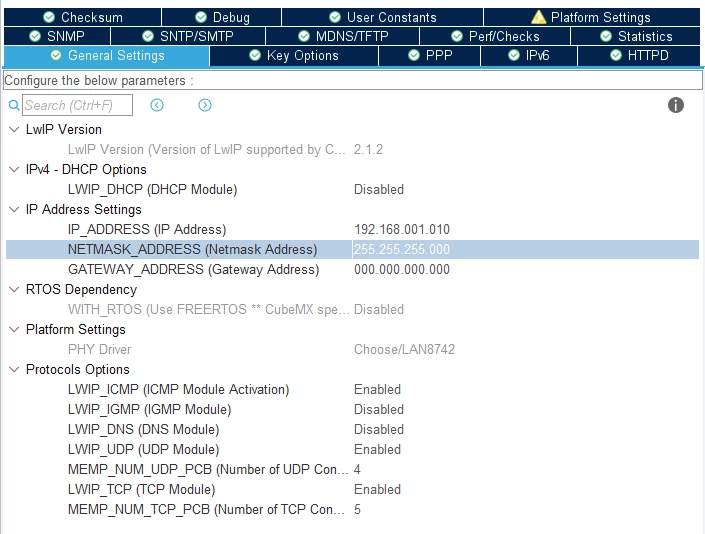705x534 pixels.
Task: Select MEMP_NUM_TCP_PCB row label
Action: point(206,509)
